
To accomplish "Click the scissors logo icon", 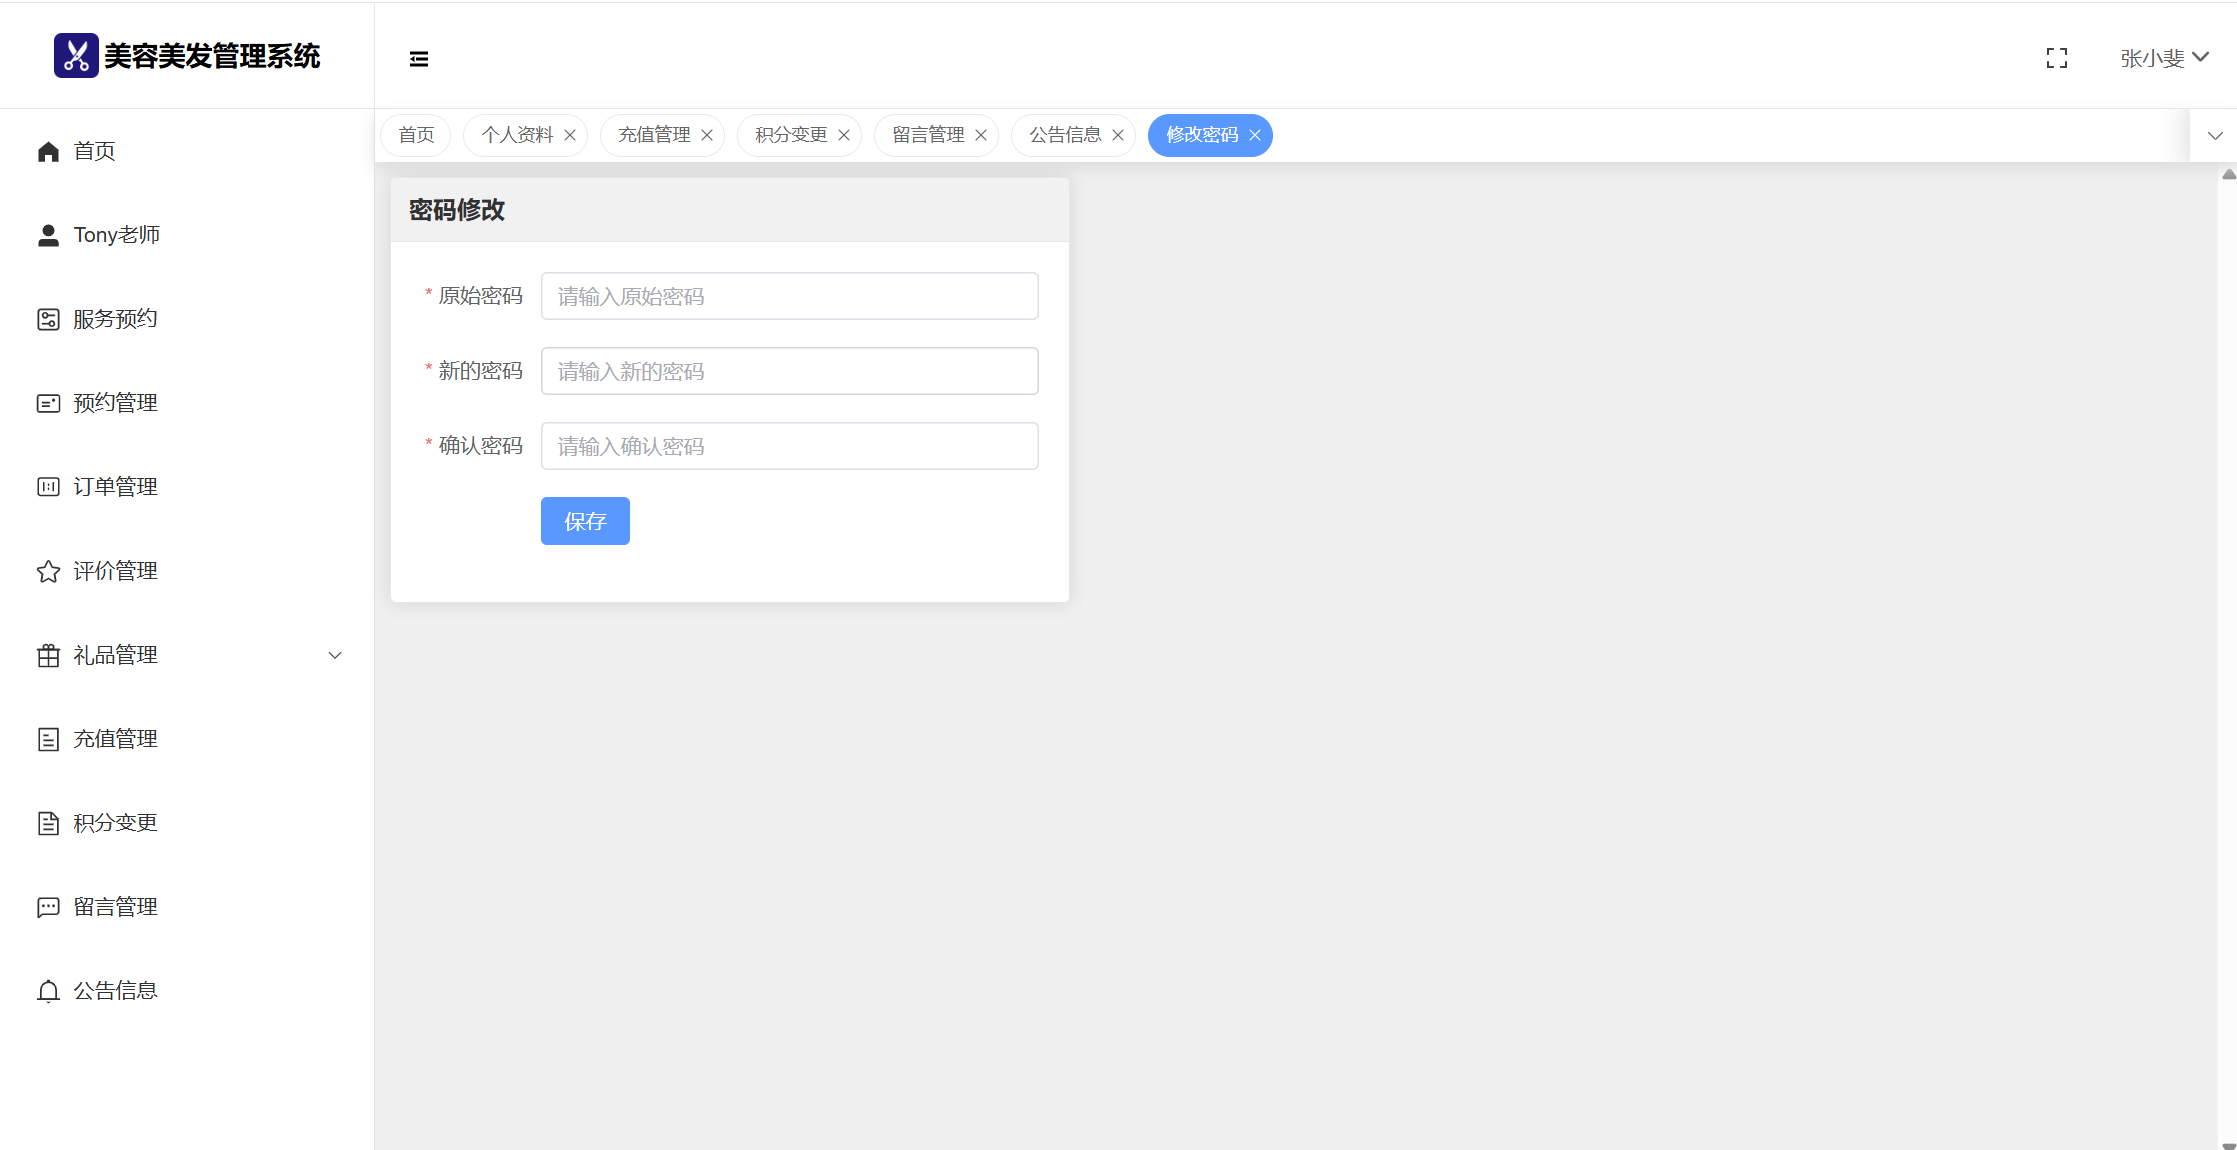I will [x=76, y=56].
